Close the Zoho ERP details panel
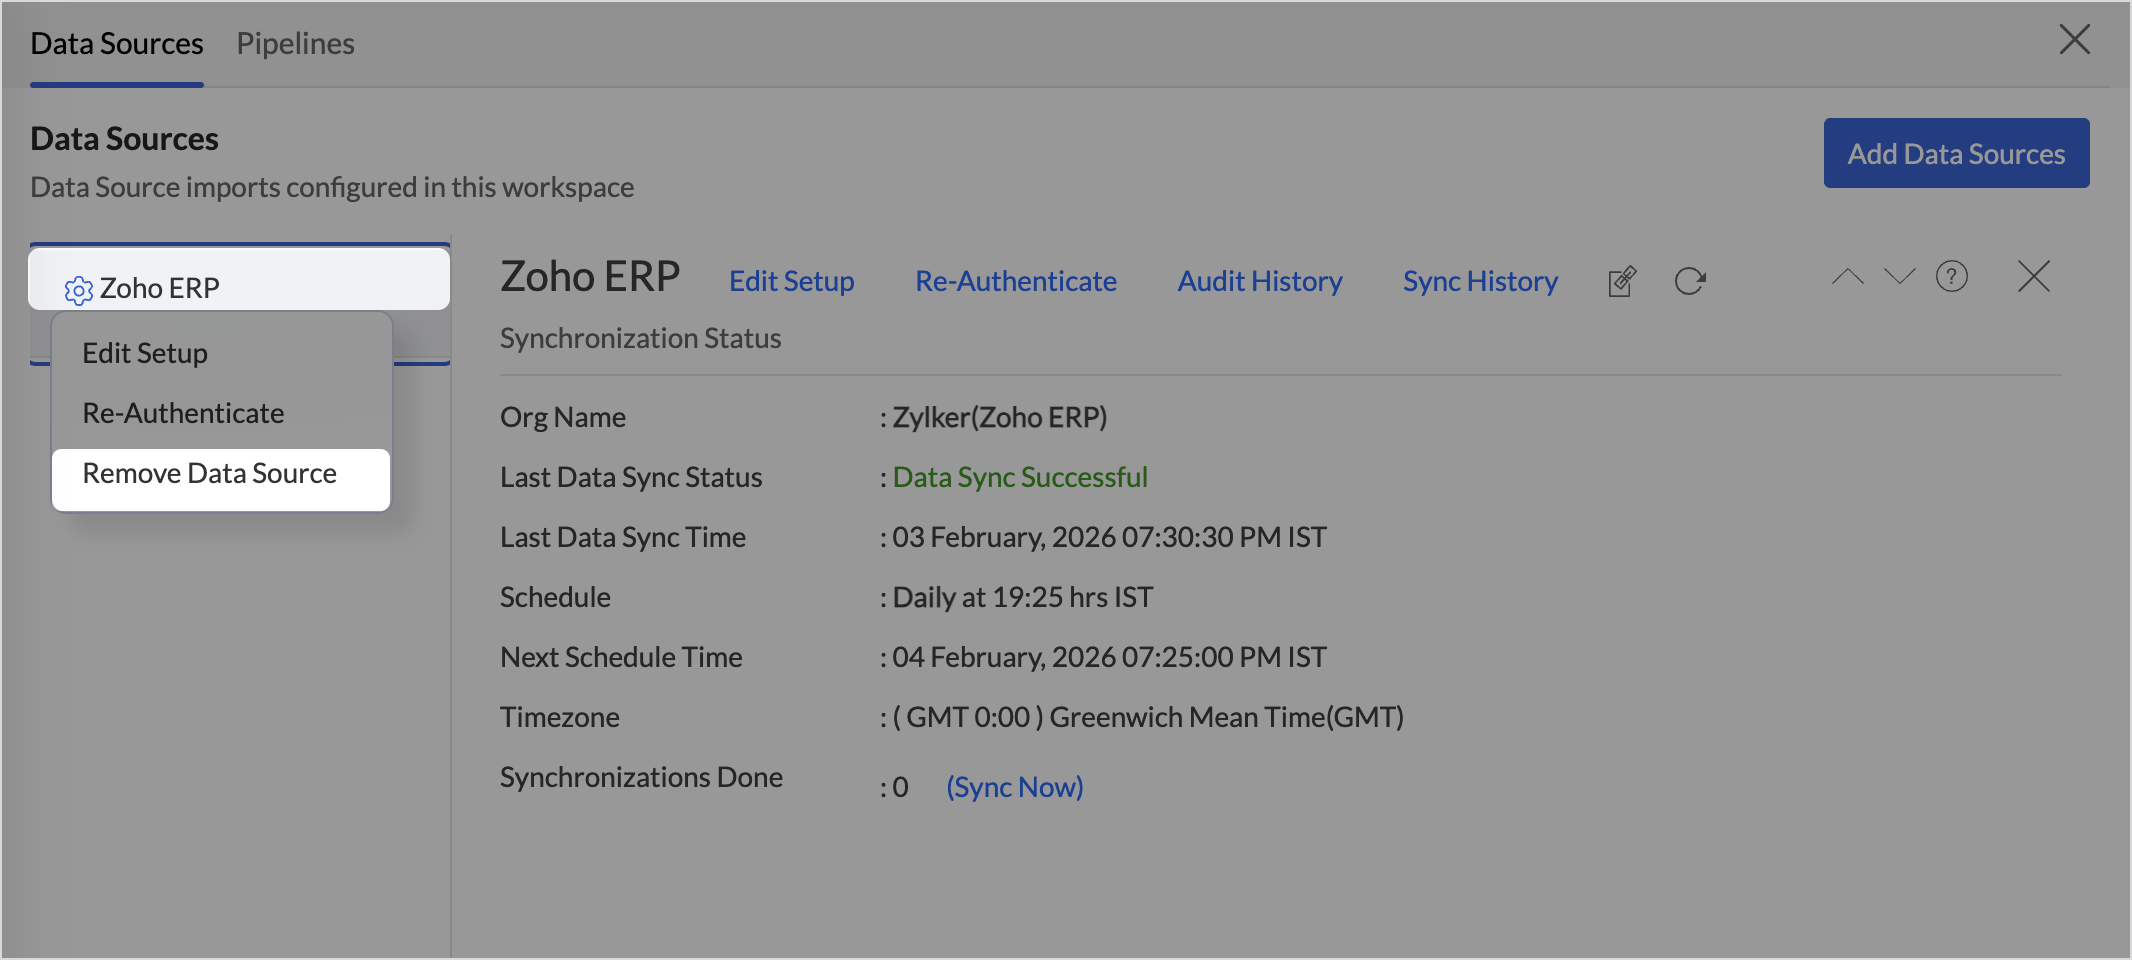Viewport: 2132px width, 960px height. [x=2033, y=277]
